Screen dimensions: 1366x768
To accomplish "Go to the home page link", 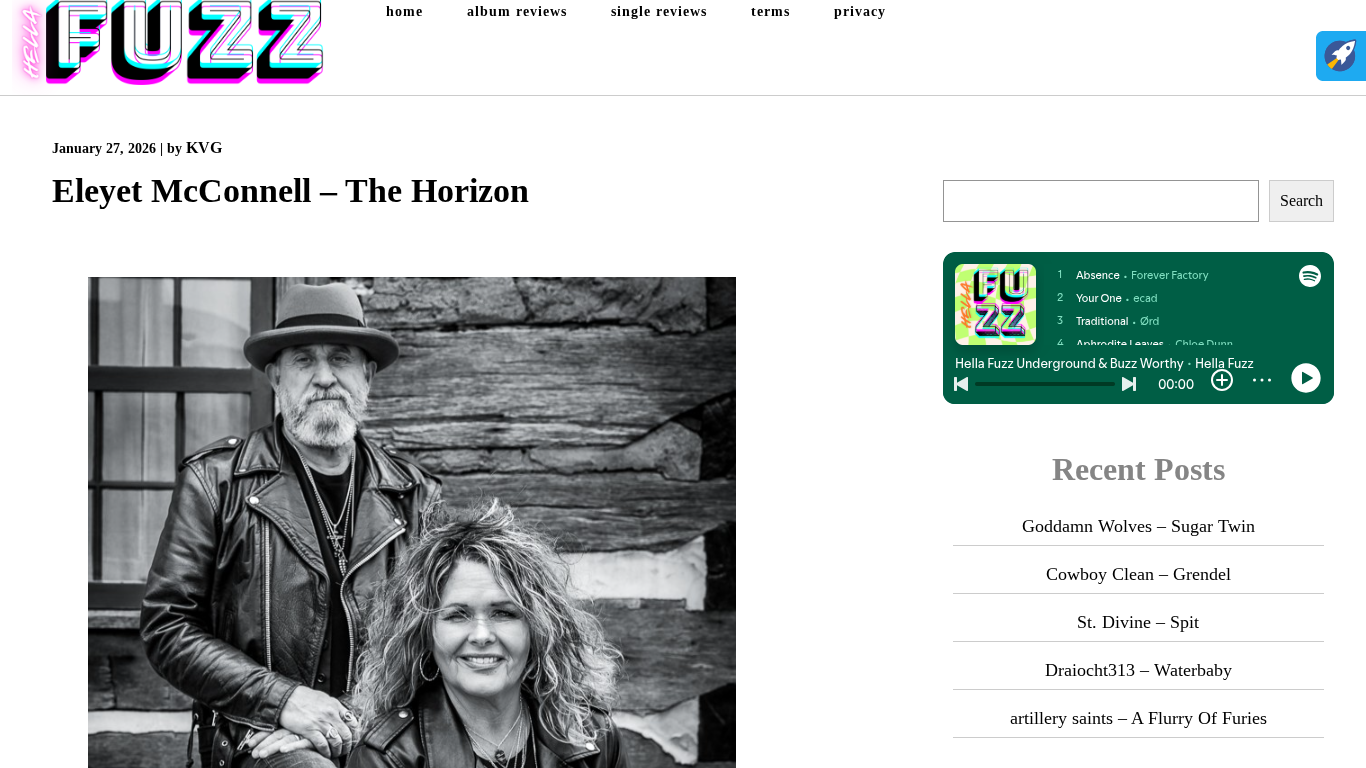I will click(x=404, y=12).
